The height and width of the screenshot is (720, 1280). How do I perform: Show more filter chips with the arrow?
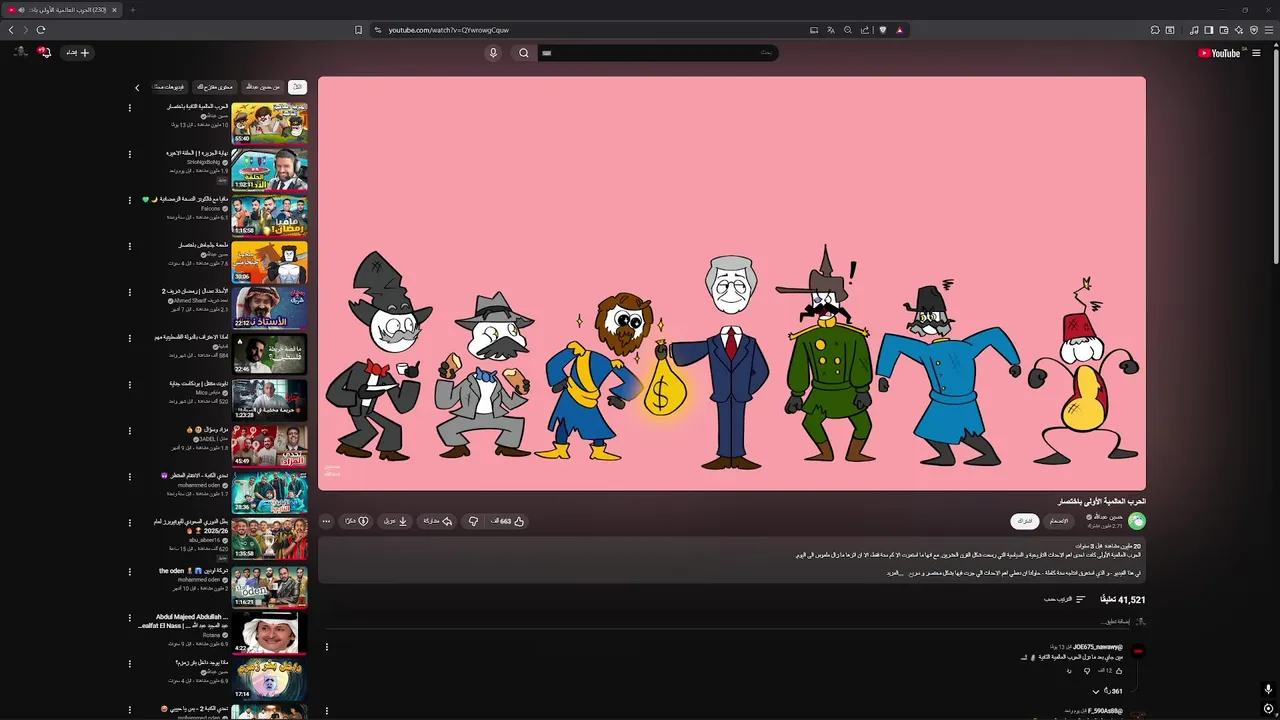pos(137,87)
